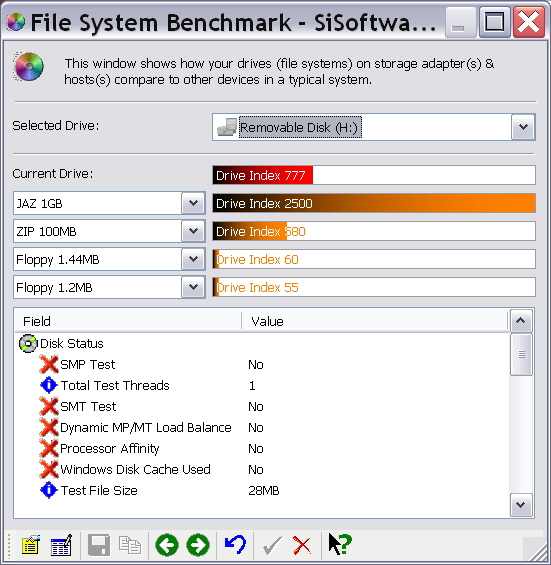Click the vertical scrollbar thumb
This screenshot has height=565, width=551.
521,355
